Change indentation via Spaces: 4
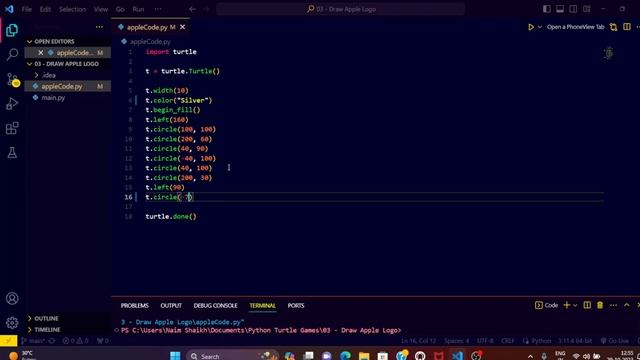Screen dimensions: 640x360 pos(457,340)
